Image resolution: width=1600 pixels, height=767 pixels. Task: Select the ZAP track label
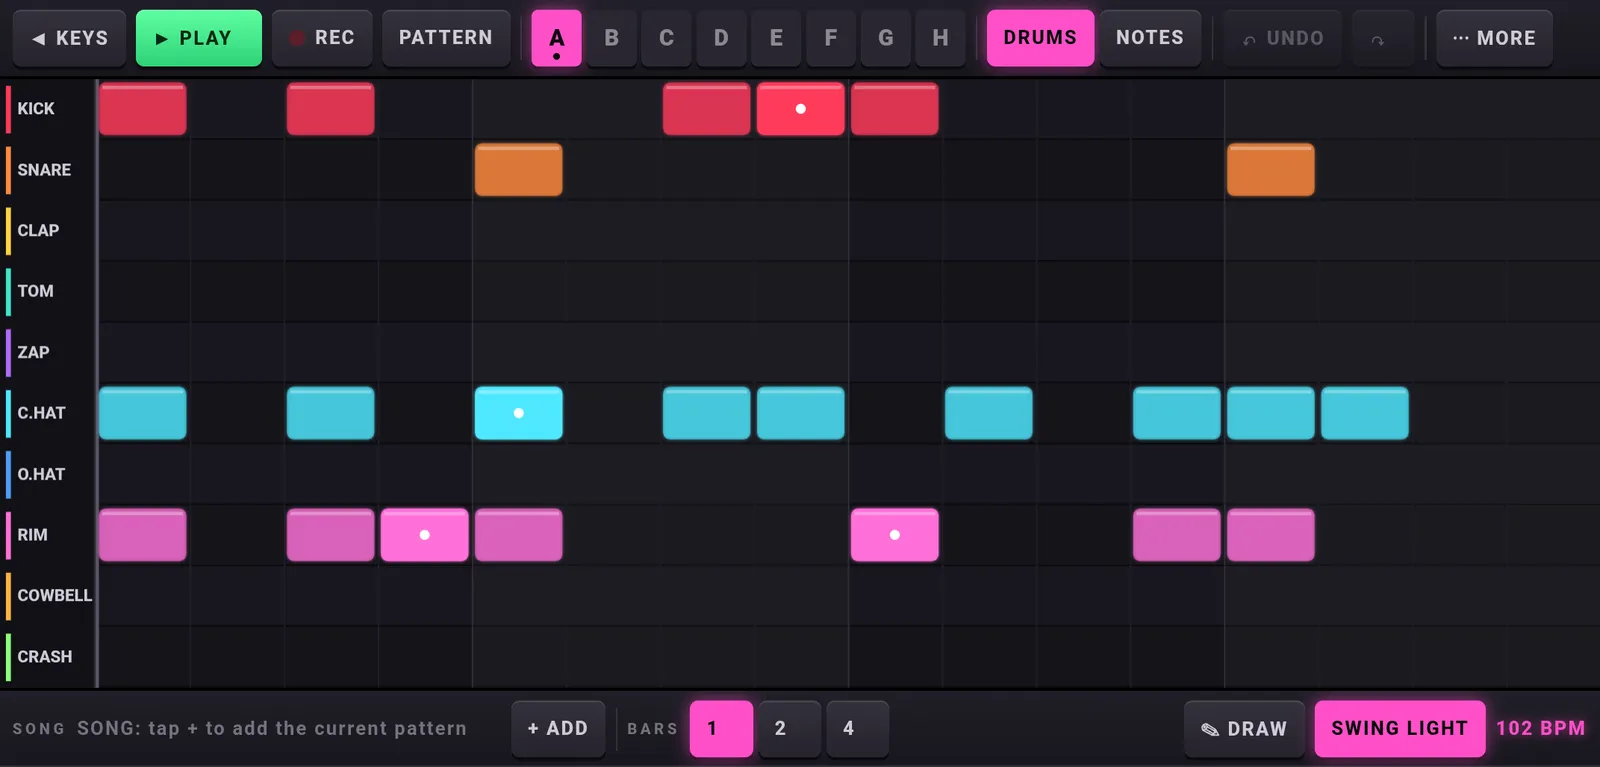[x=33, y=353]
